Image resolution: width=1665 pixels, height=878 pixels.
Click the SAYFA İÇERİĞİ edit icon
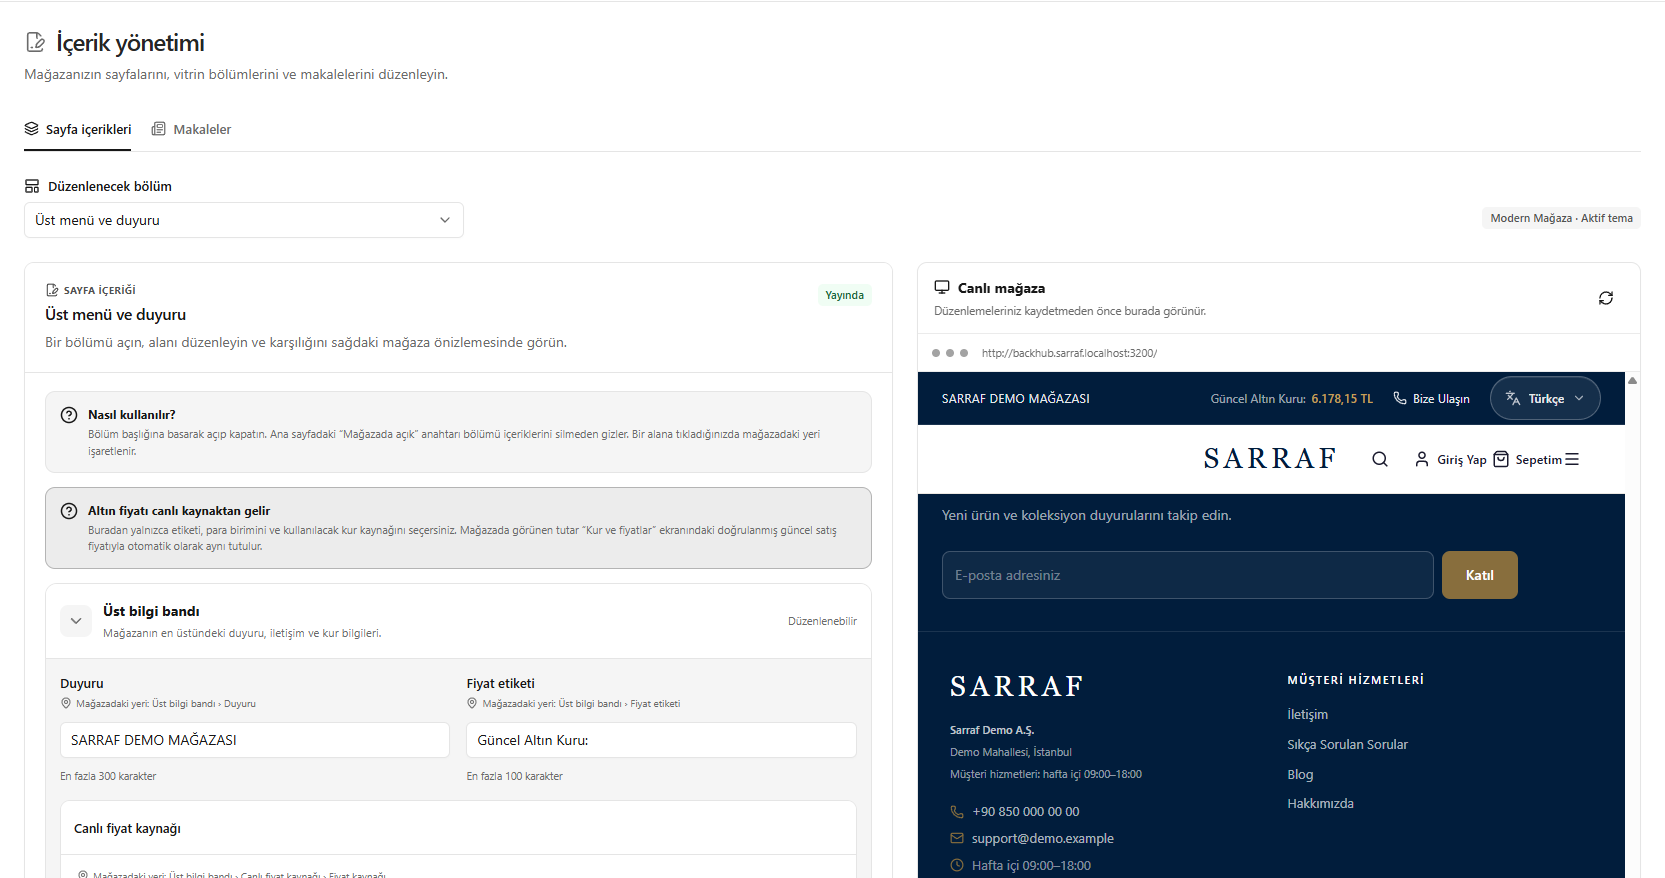(52, 290)
